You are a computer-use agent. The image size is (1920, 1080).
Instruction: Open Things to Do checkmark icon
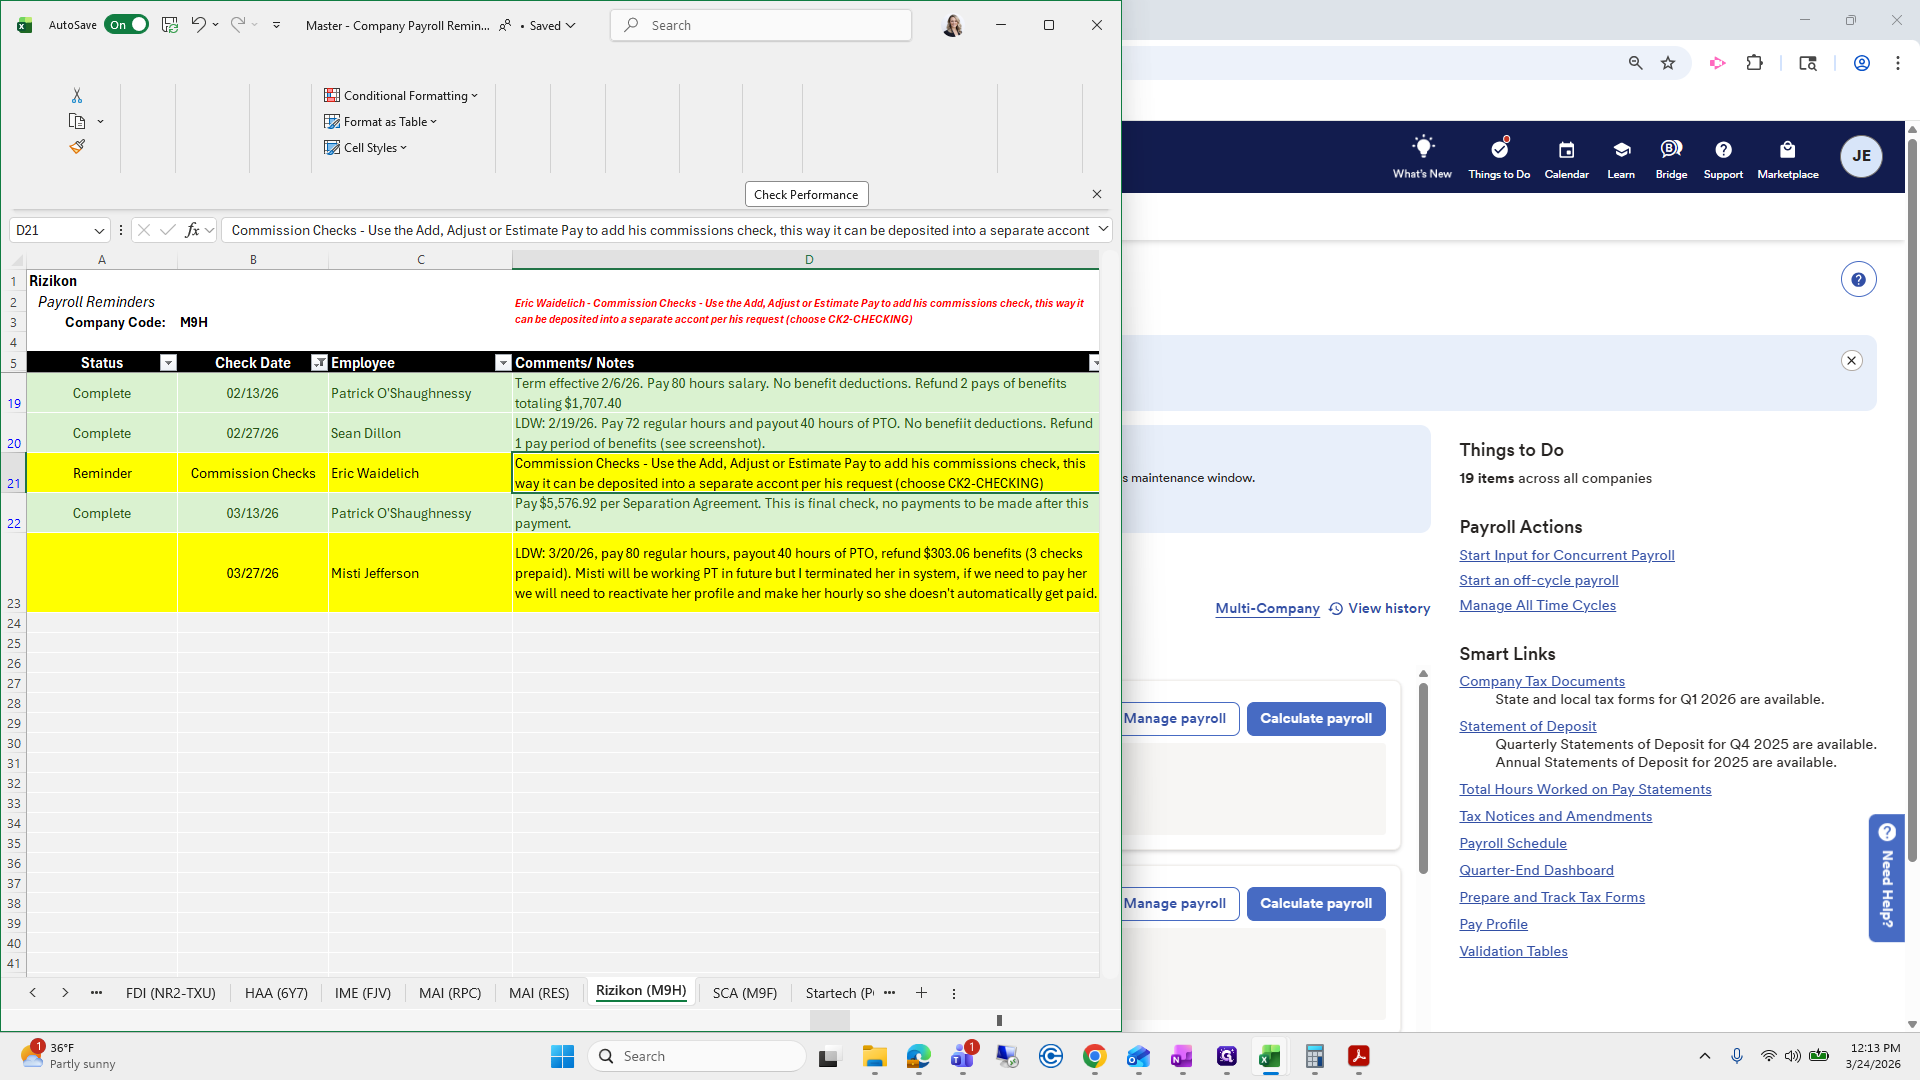(x=1499, y=150)
